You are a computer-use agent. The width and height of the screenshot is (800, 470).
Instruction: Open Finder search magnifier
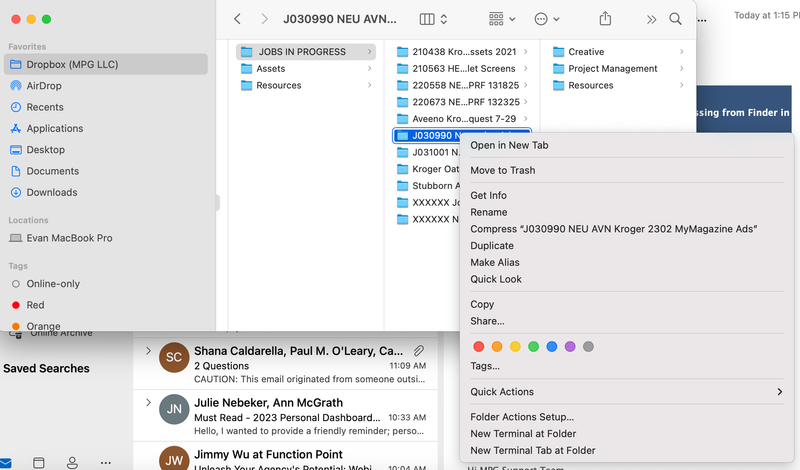675,19
